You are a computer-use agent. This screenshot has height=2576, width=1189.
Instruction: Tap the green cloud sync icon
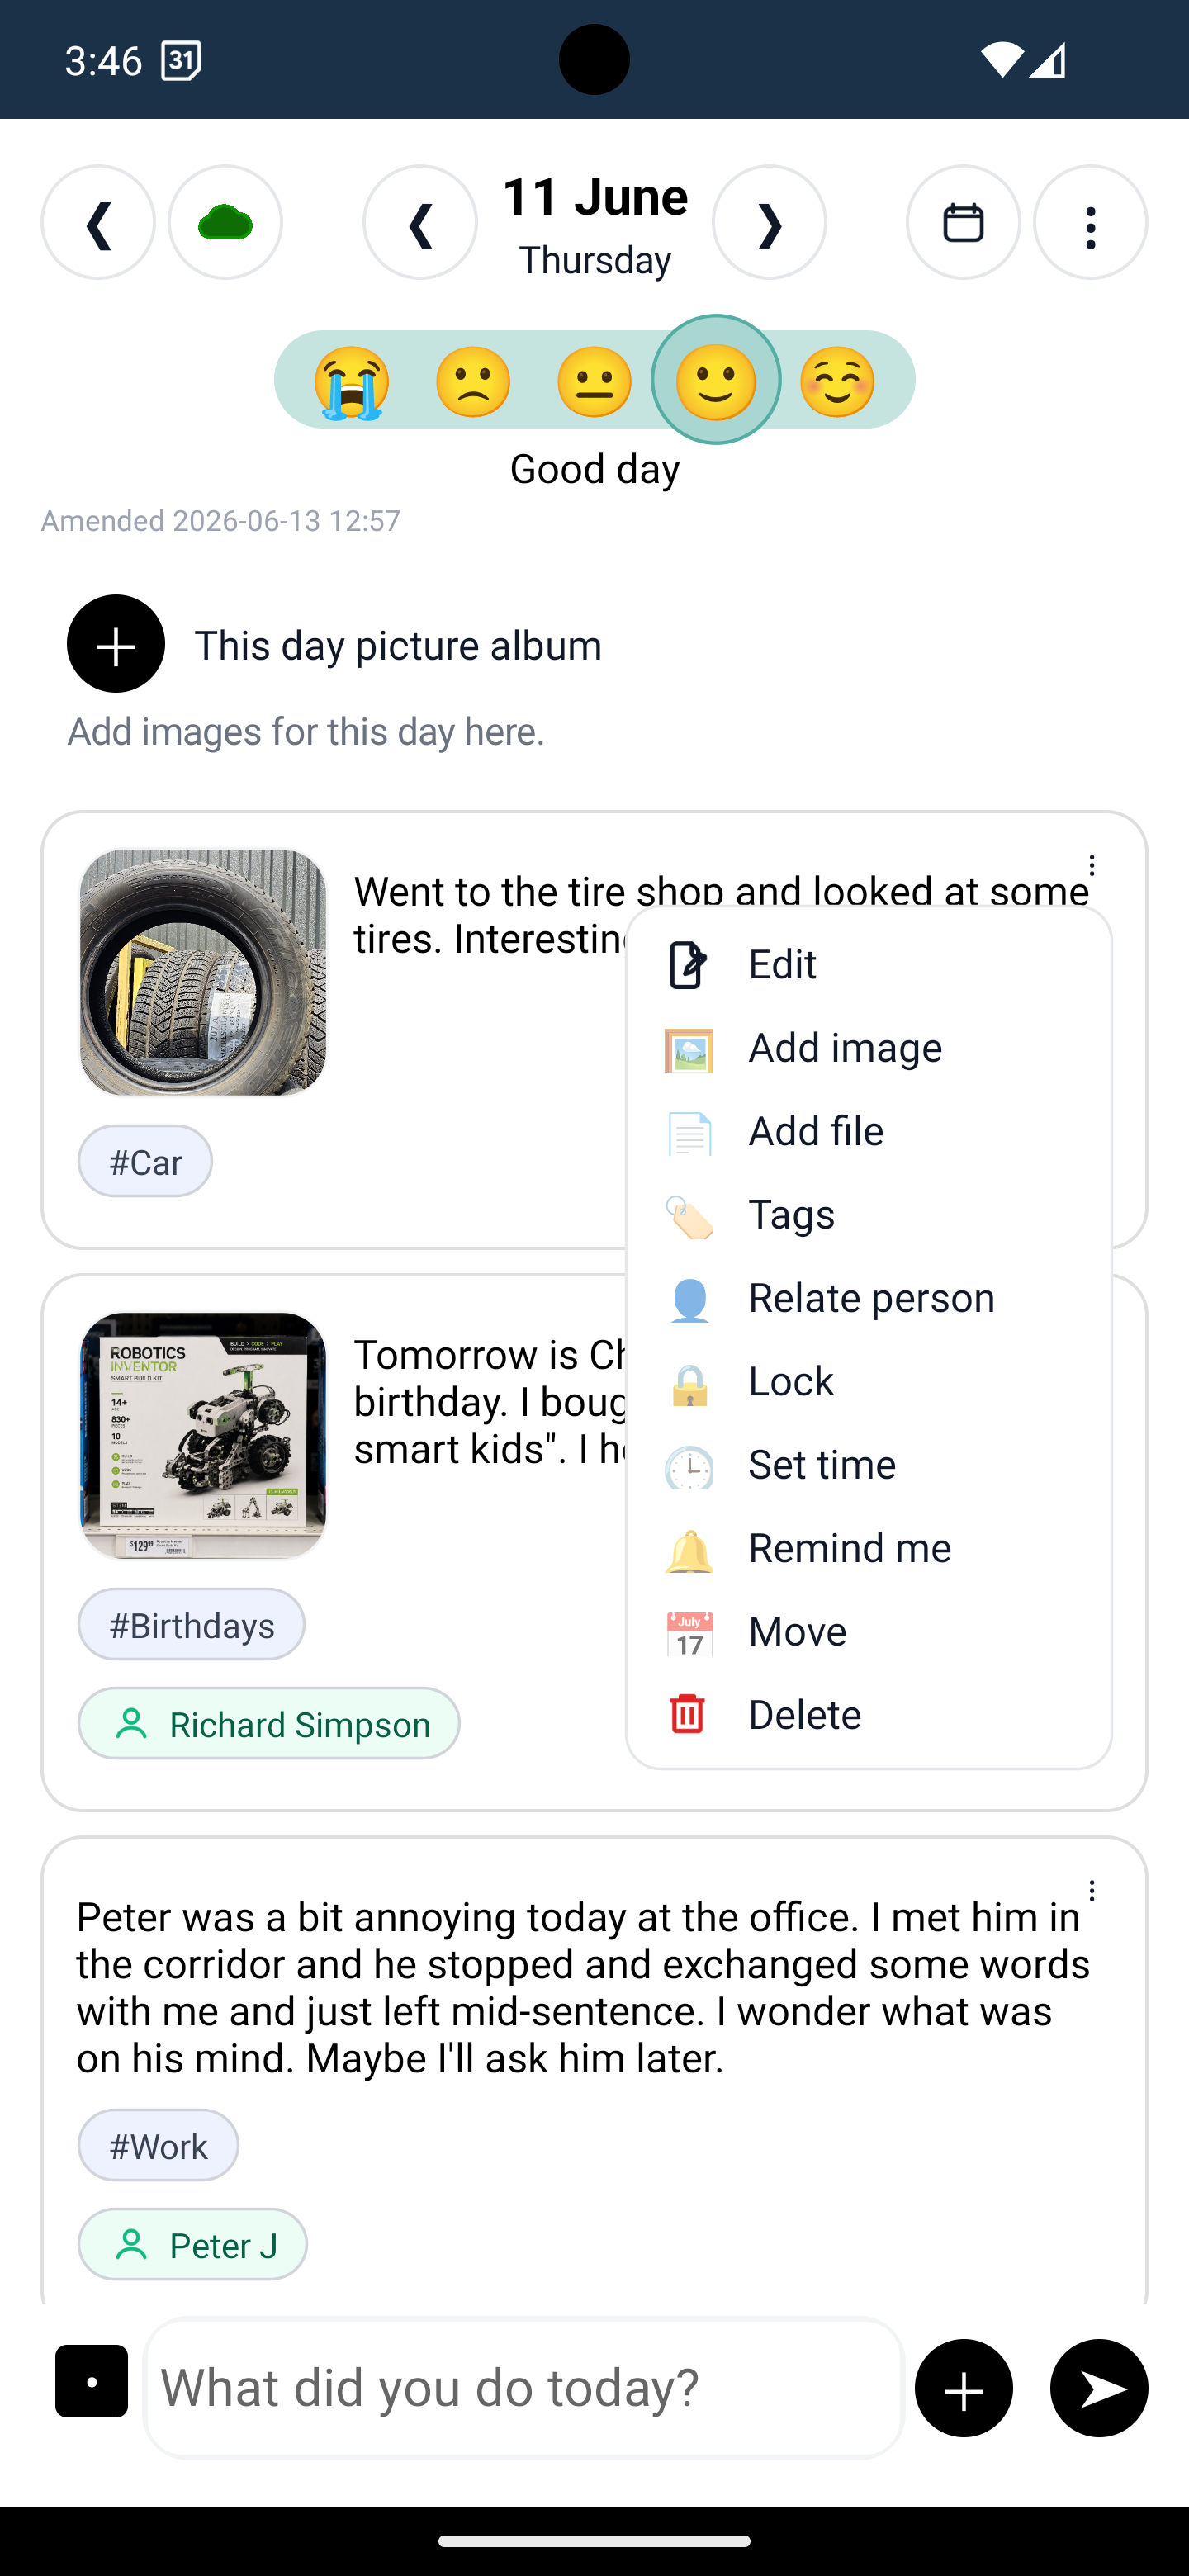(225, 222)
